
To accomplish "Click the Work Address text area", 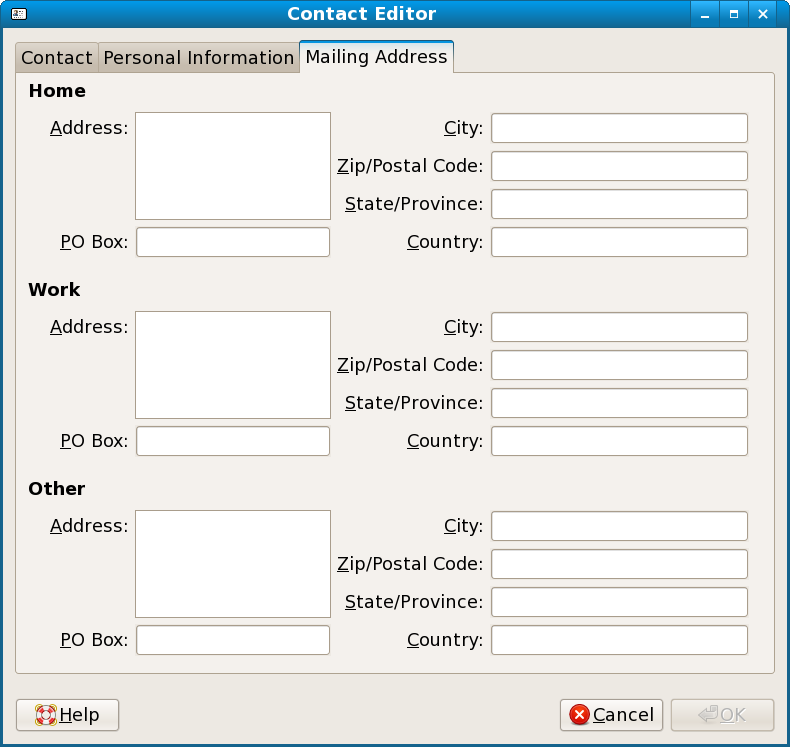I will pyautogui.click(x=233, y=365).
